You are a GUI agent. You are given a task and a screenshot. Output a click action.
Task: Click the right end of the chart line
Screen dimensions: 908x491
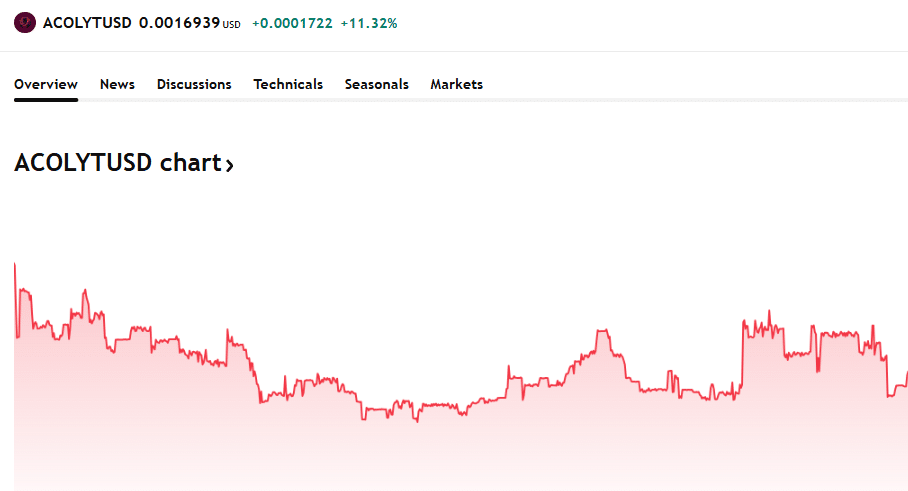pyautogui.click(x=906, y=373)
